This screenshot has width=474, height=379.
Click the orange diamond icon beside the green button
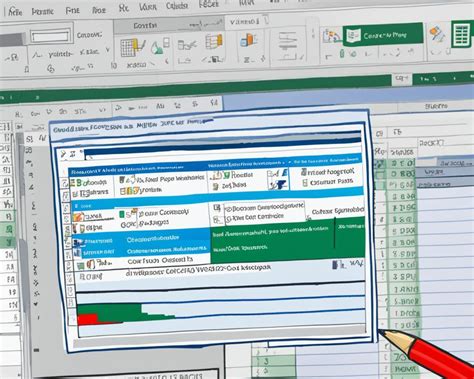point(437,33)
